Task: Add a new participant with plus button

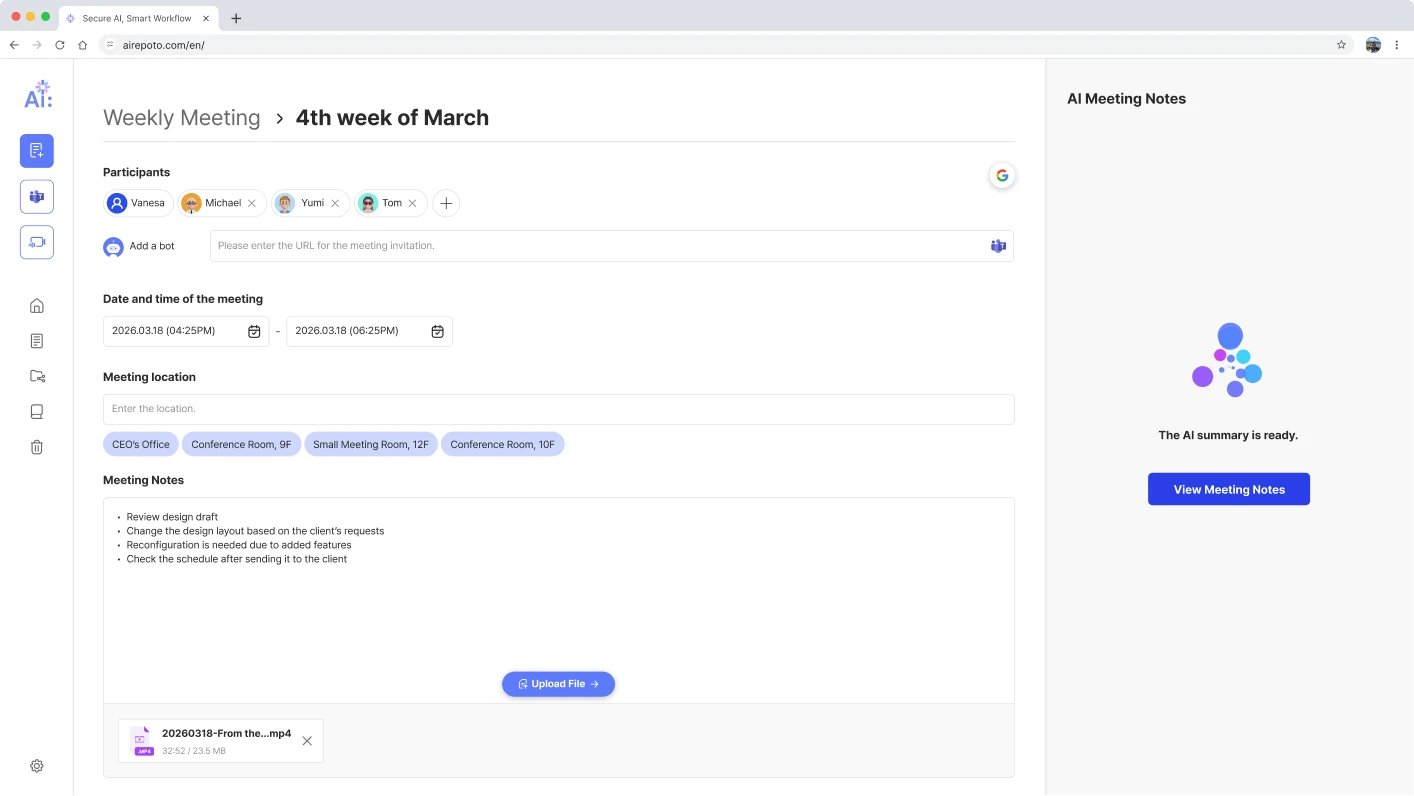Action: (446, 203)
